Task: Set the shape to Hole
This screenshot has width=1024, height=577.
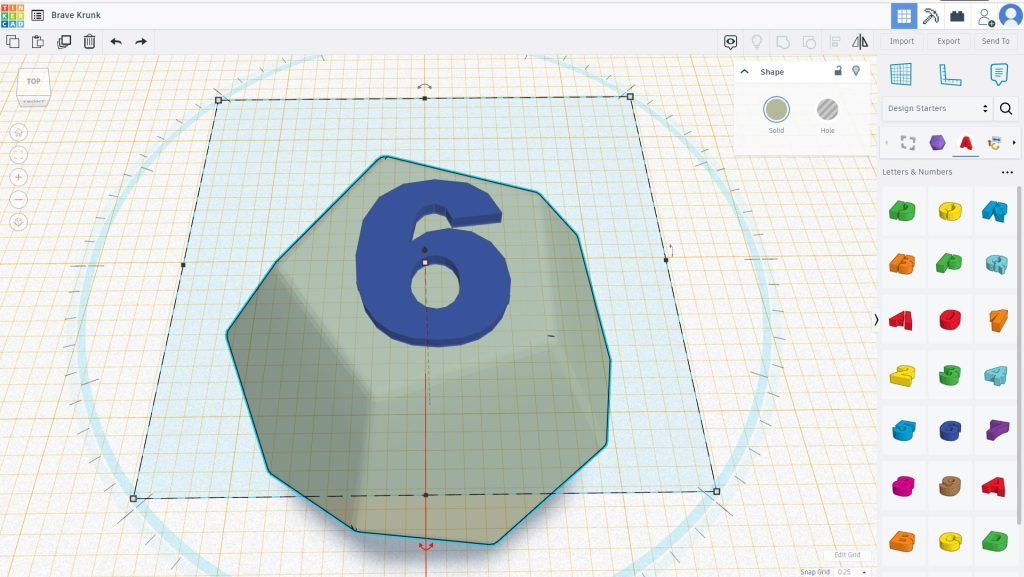Action: [827, 110]
